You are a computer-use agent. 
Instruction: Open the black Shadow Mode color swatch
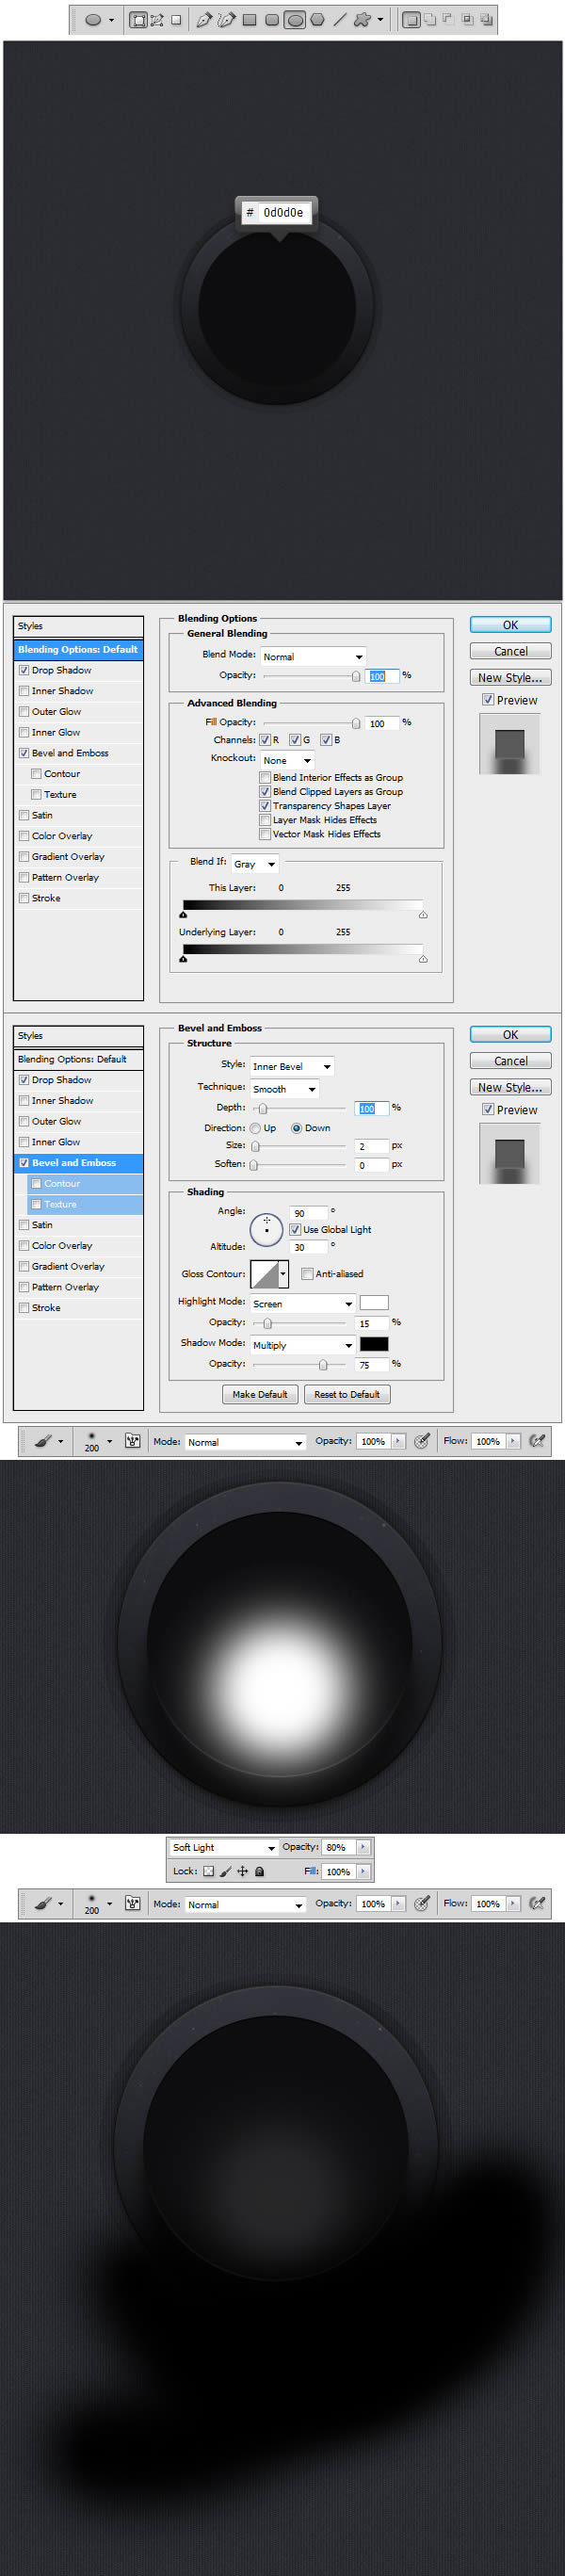coord(374,1344)
